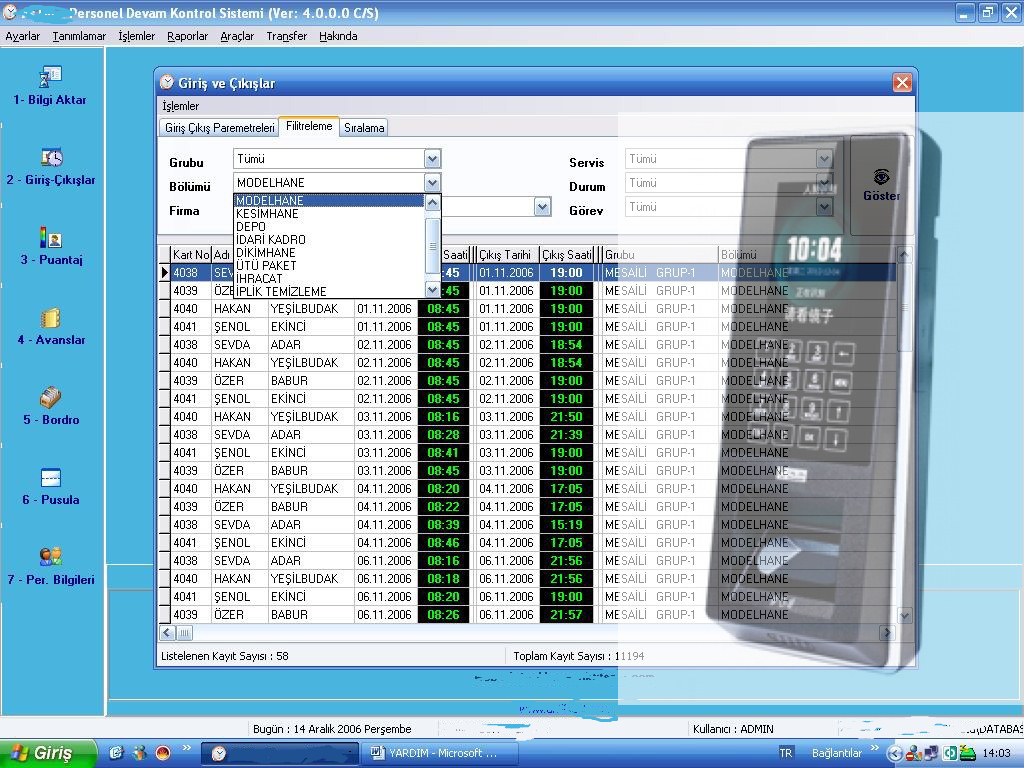This screenshot has width=1030, height=768.
Task: Choose İHRACAT from the list
Action: tap(329, 279)
